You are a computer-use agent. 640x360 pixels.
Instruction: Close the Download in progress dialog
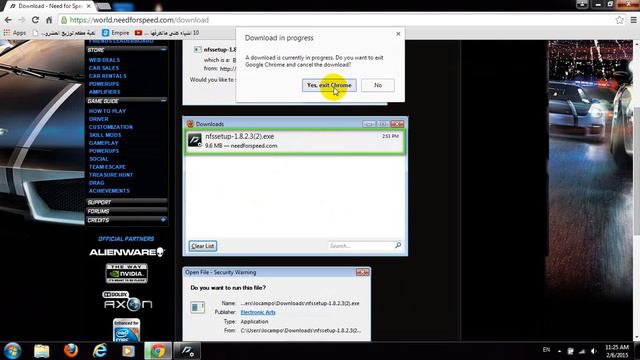coord(398,34)
